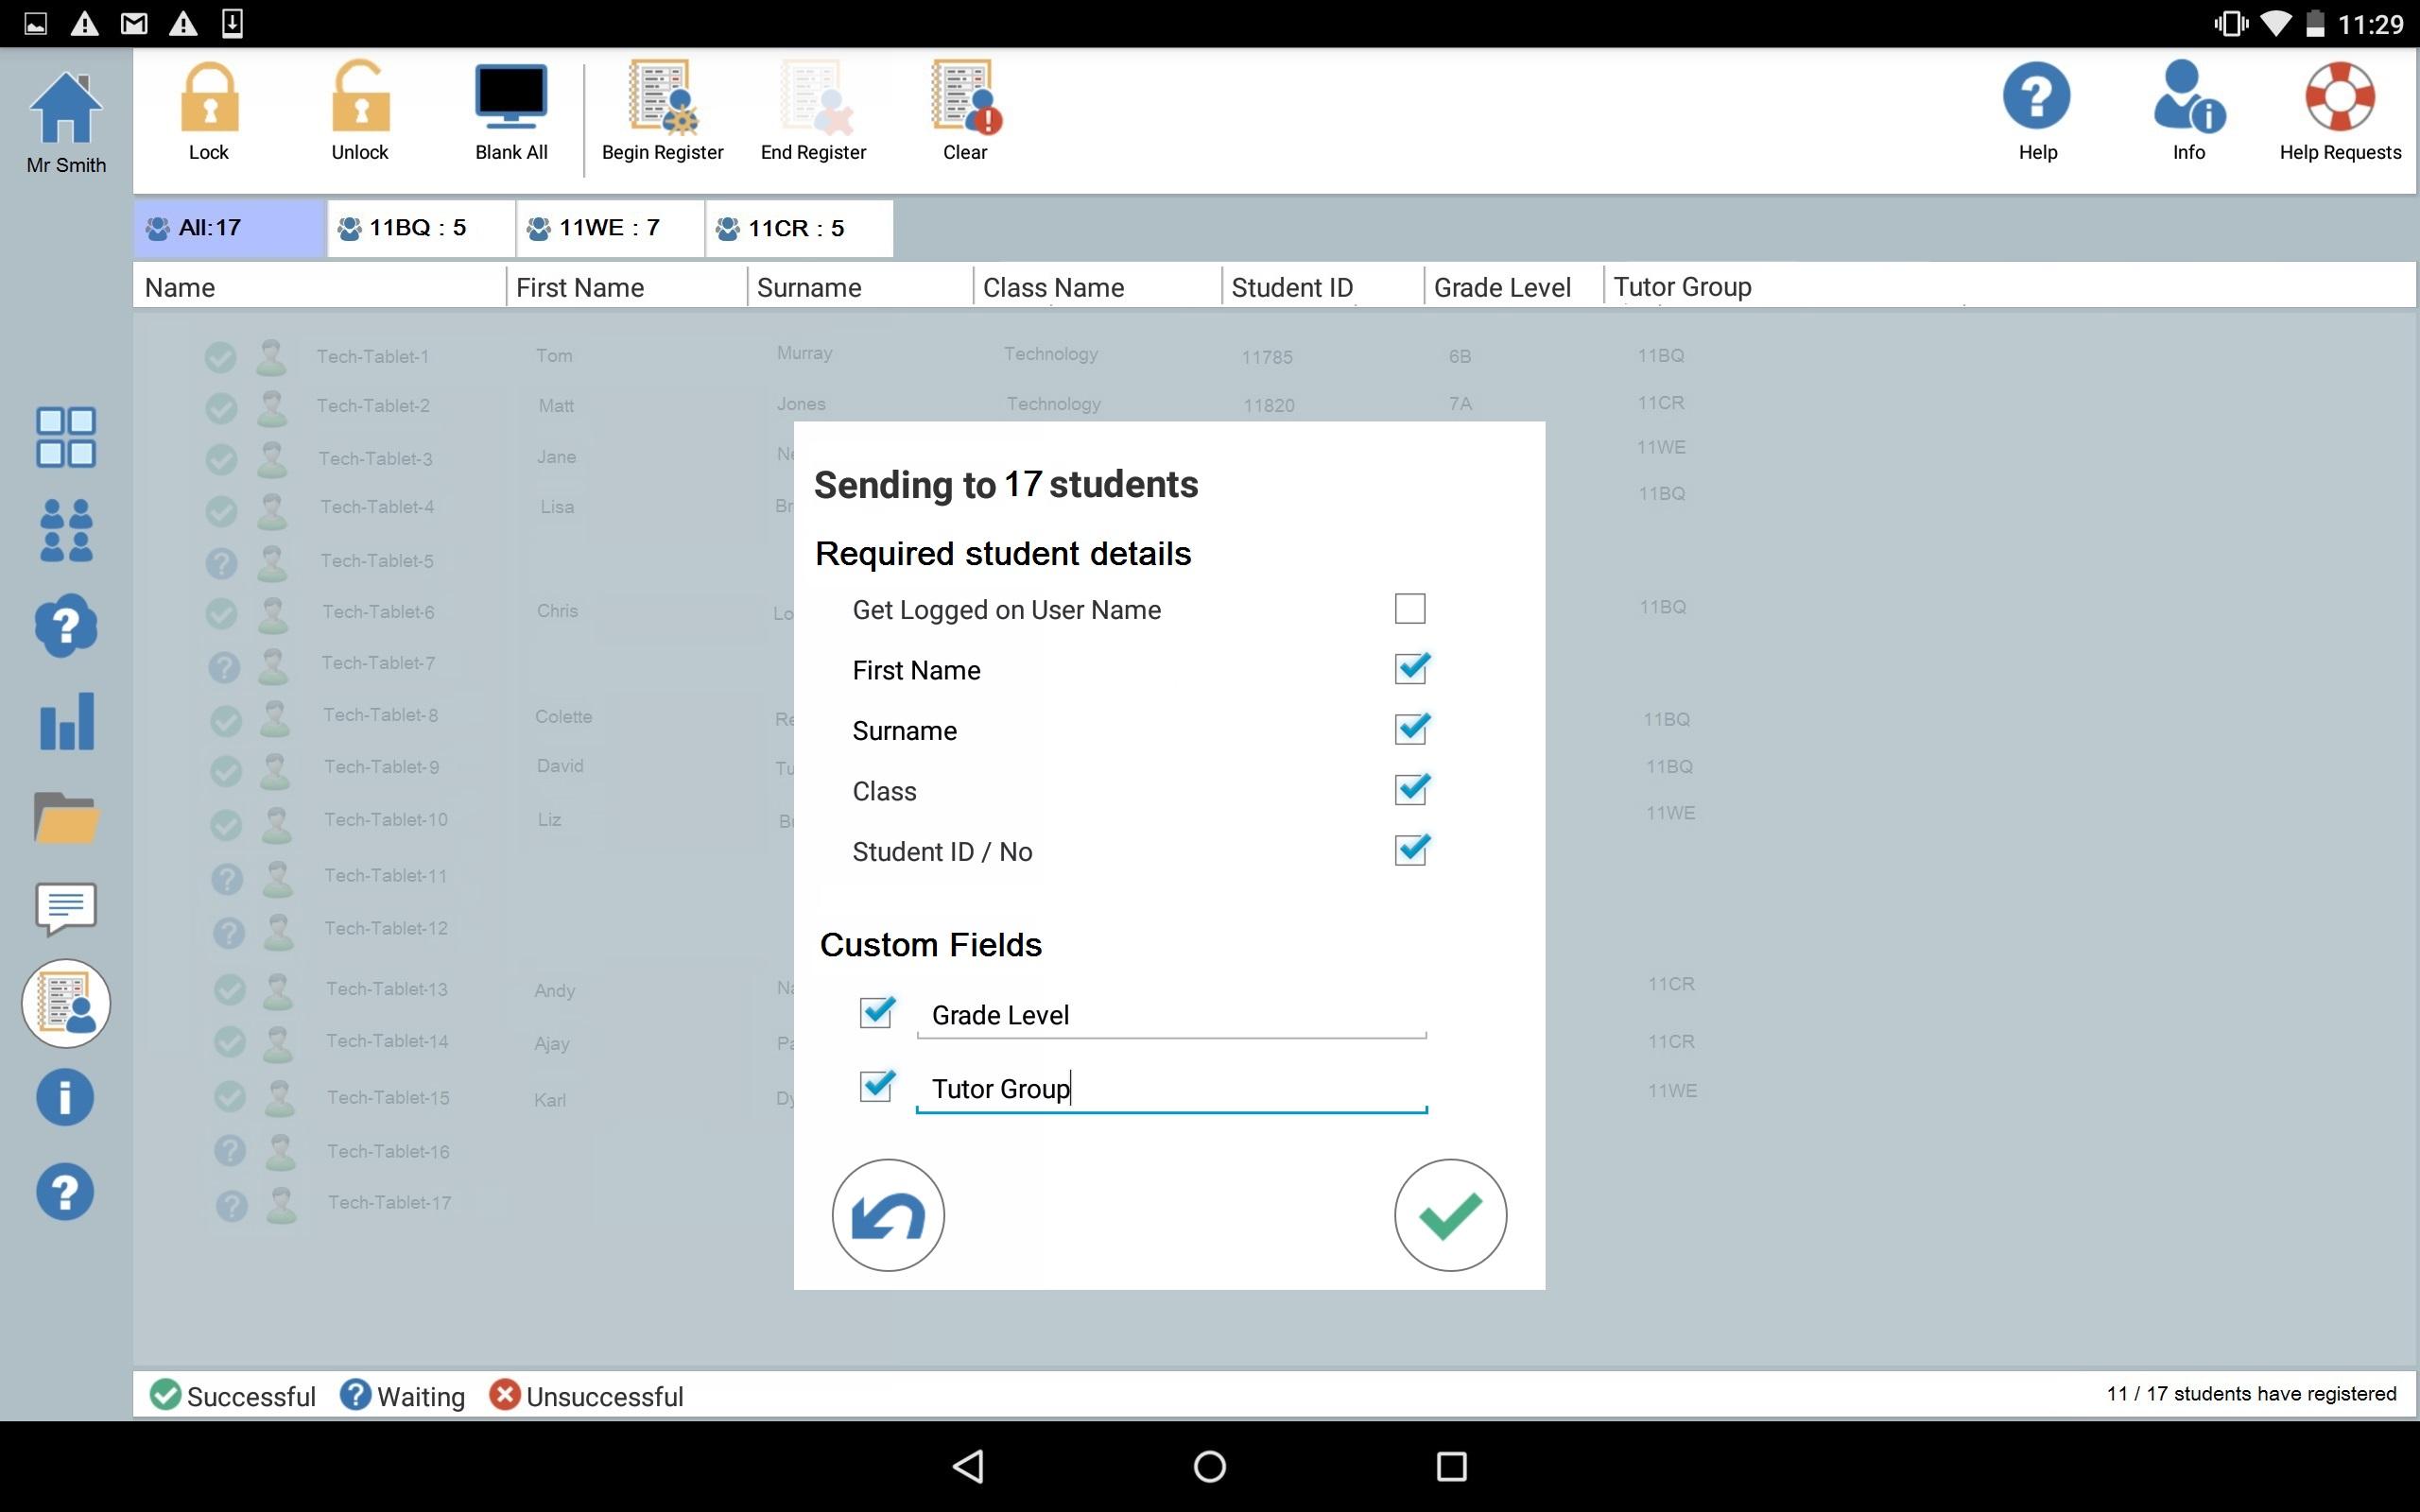Select the students group icon in the sidebar
This screenshot has height=1512, width=2420.
coord(65,530)
